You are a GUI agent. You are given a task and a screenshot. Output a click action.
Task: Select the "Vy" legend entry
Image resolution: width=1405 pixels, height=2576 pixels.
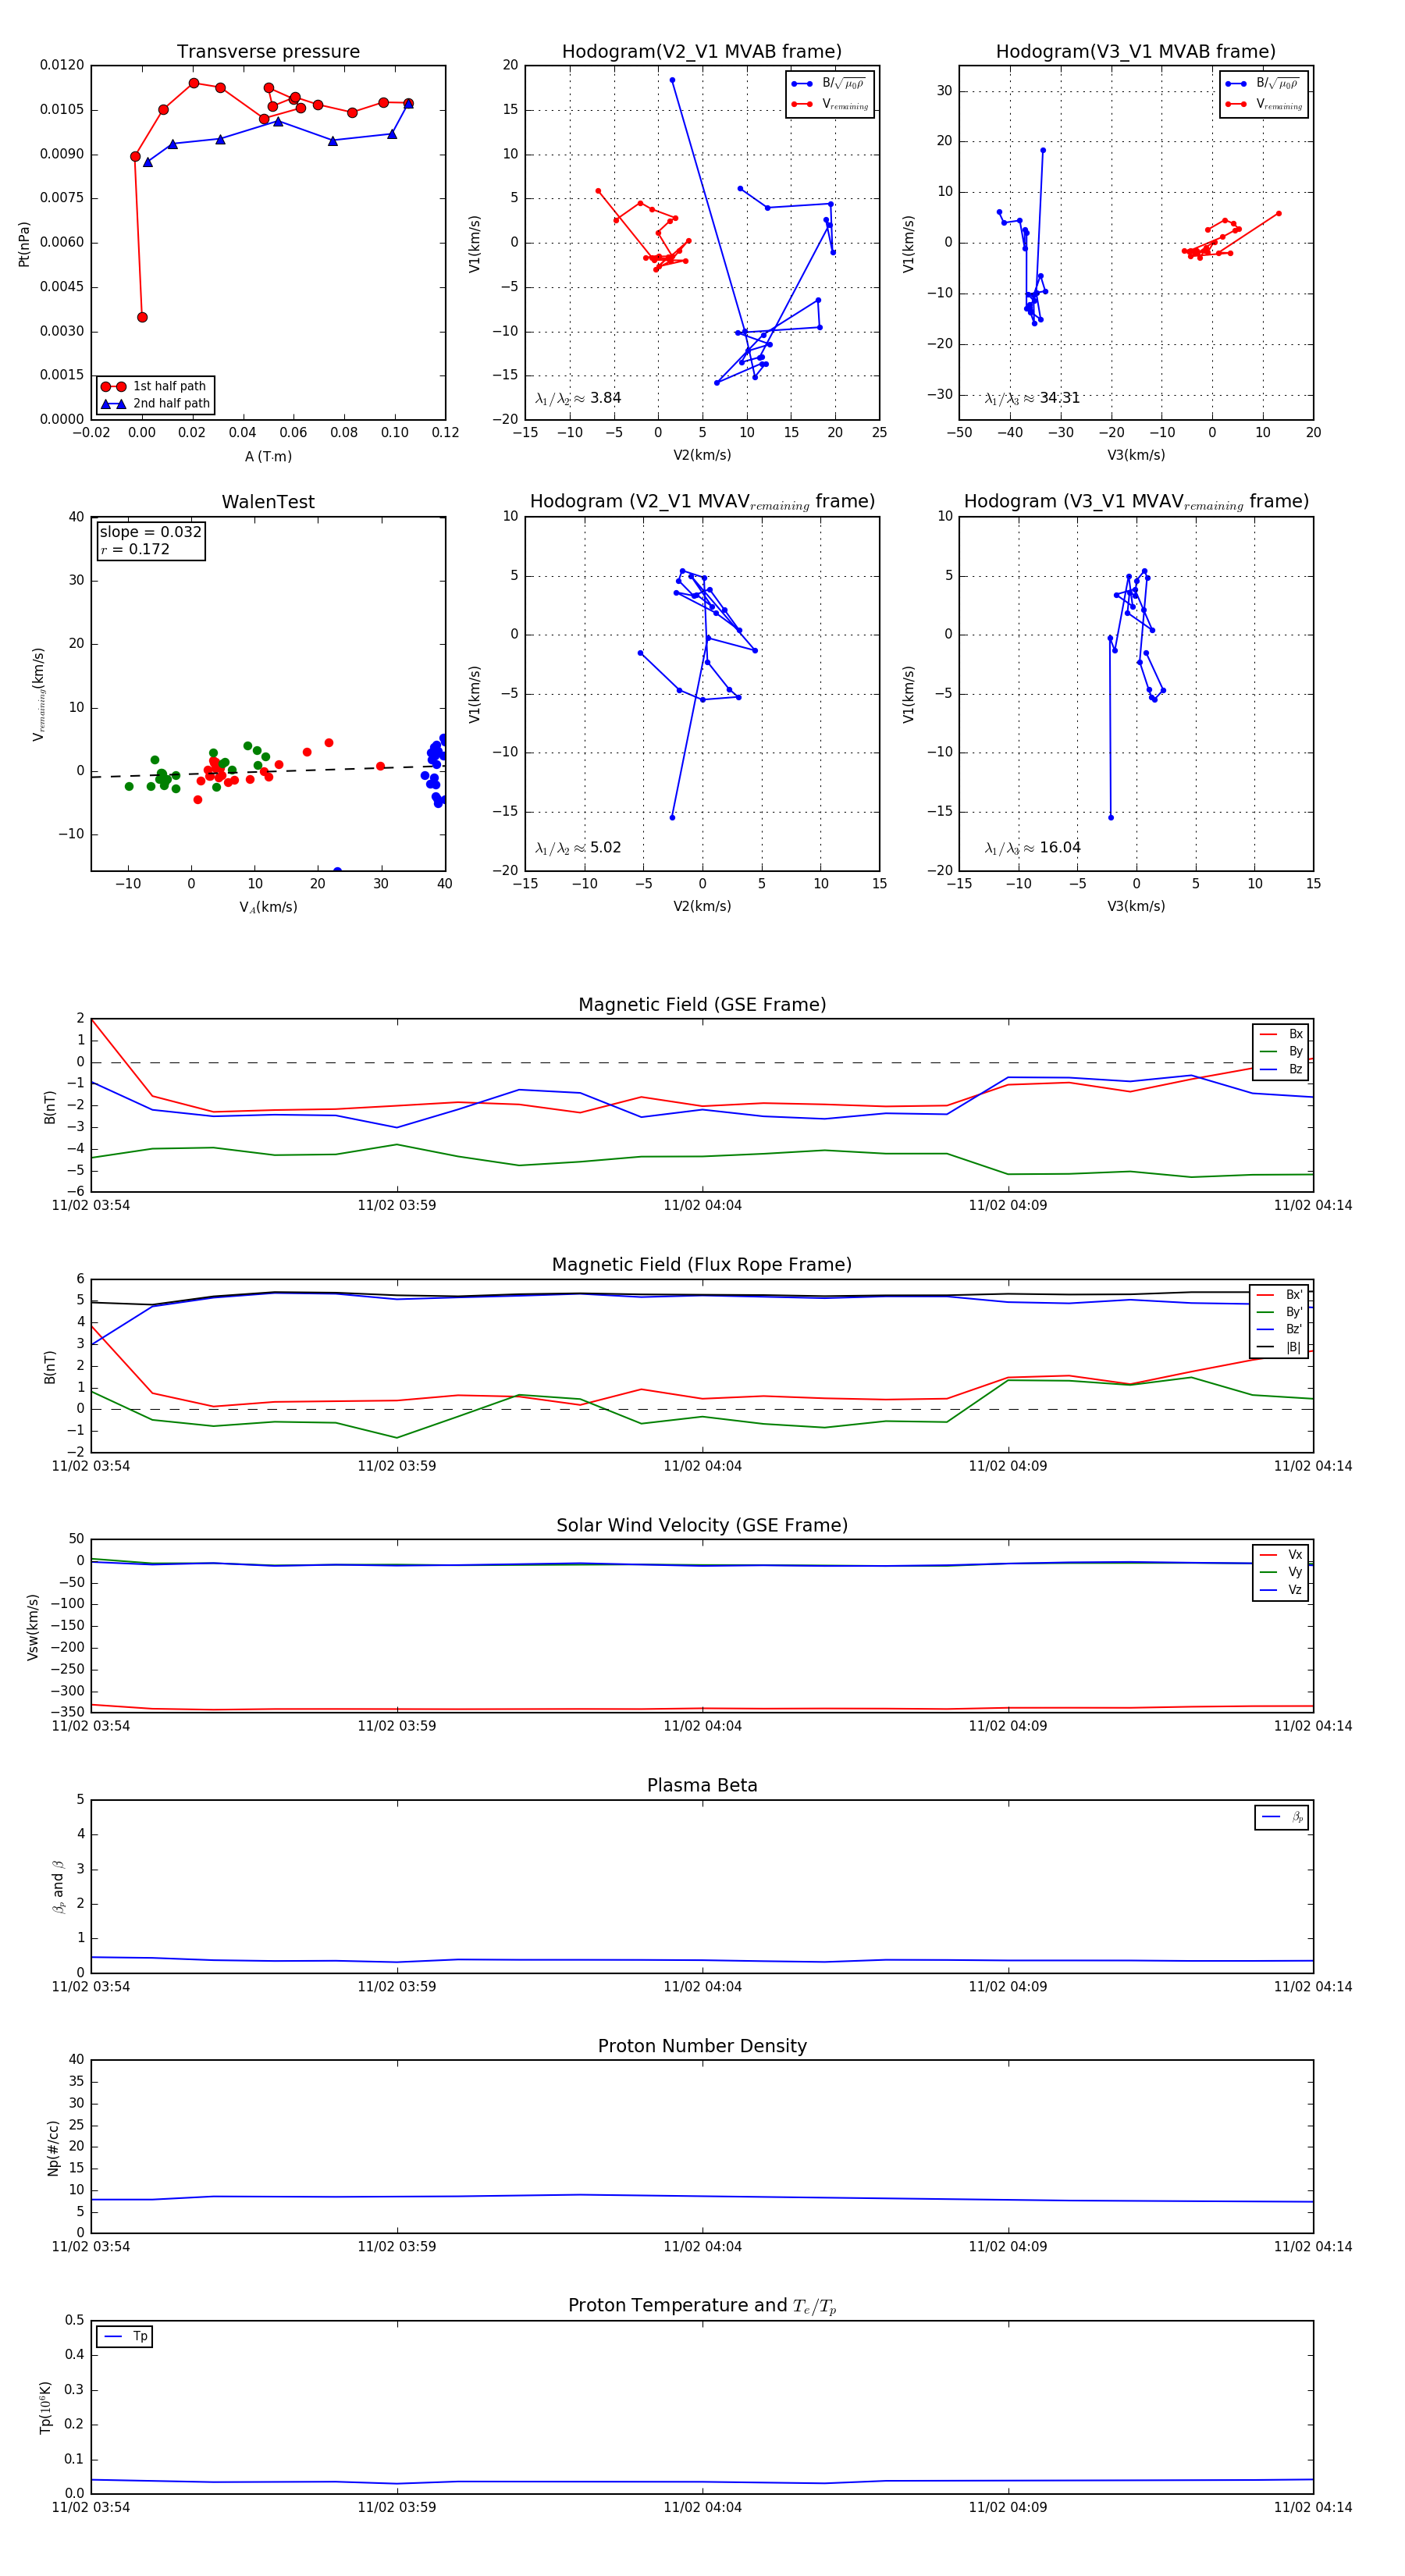pos(1281,1572)
